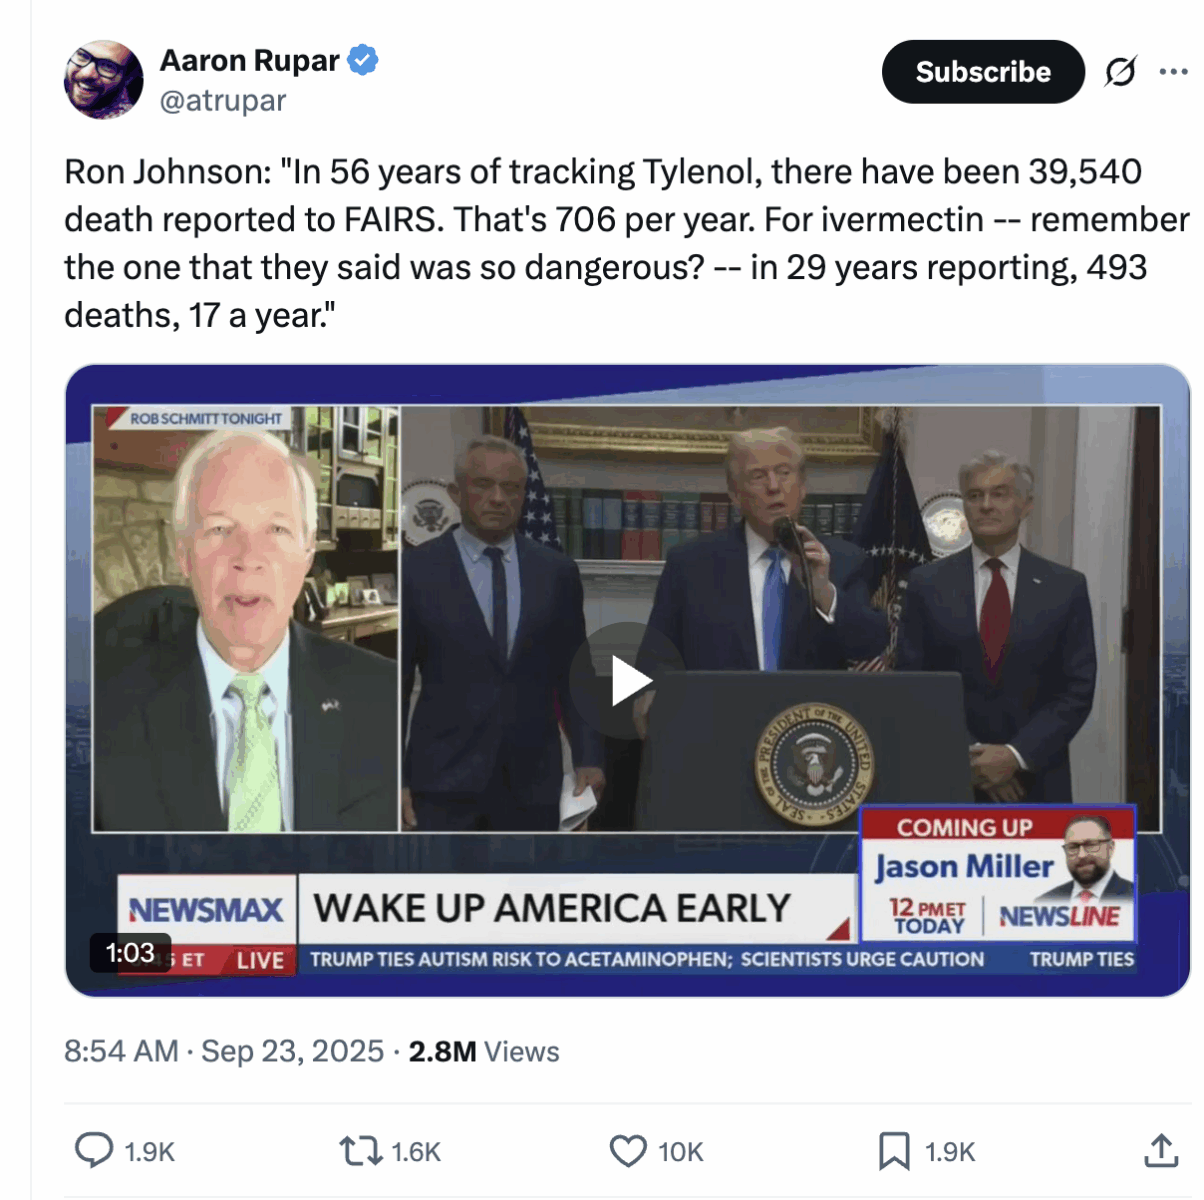1204x1200 pixels.
Task: Open the 1.6K reposts count
Action: click(x=416, y=1152)
